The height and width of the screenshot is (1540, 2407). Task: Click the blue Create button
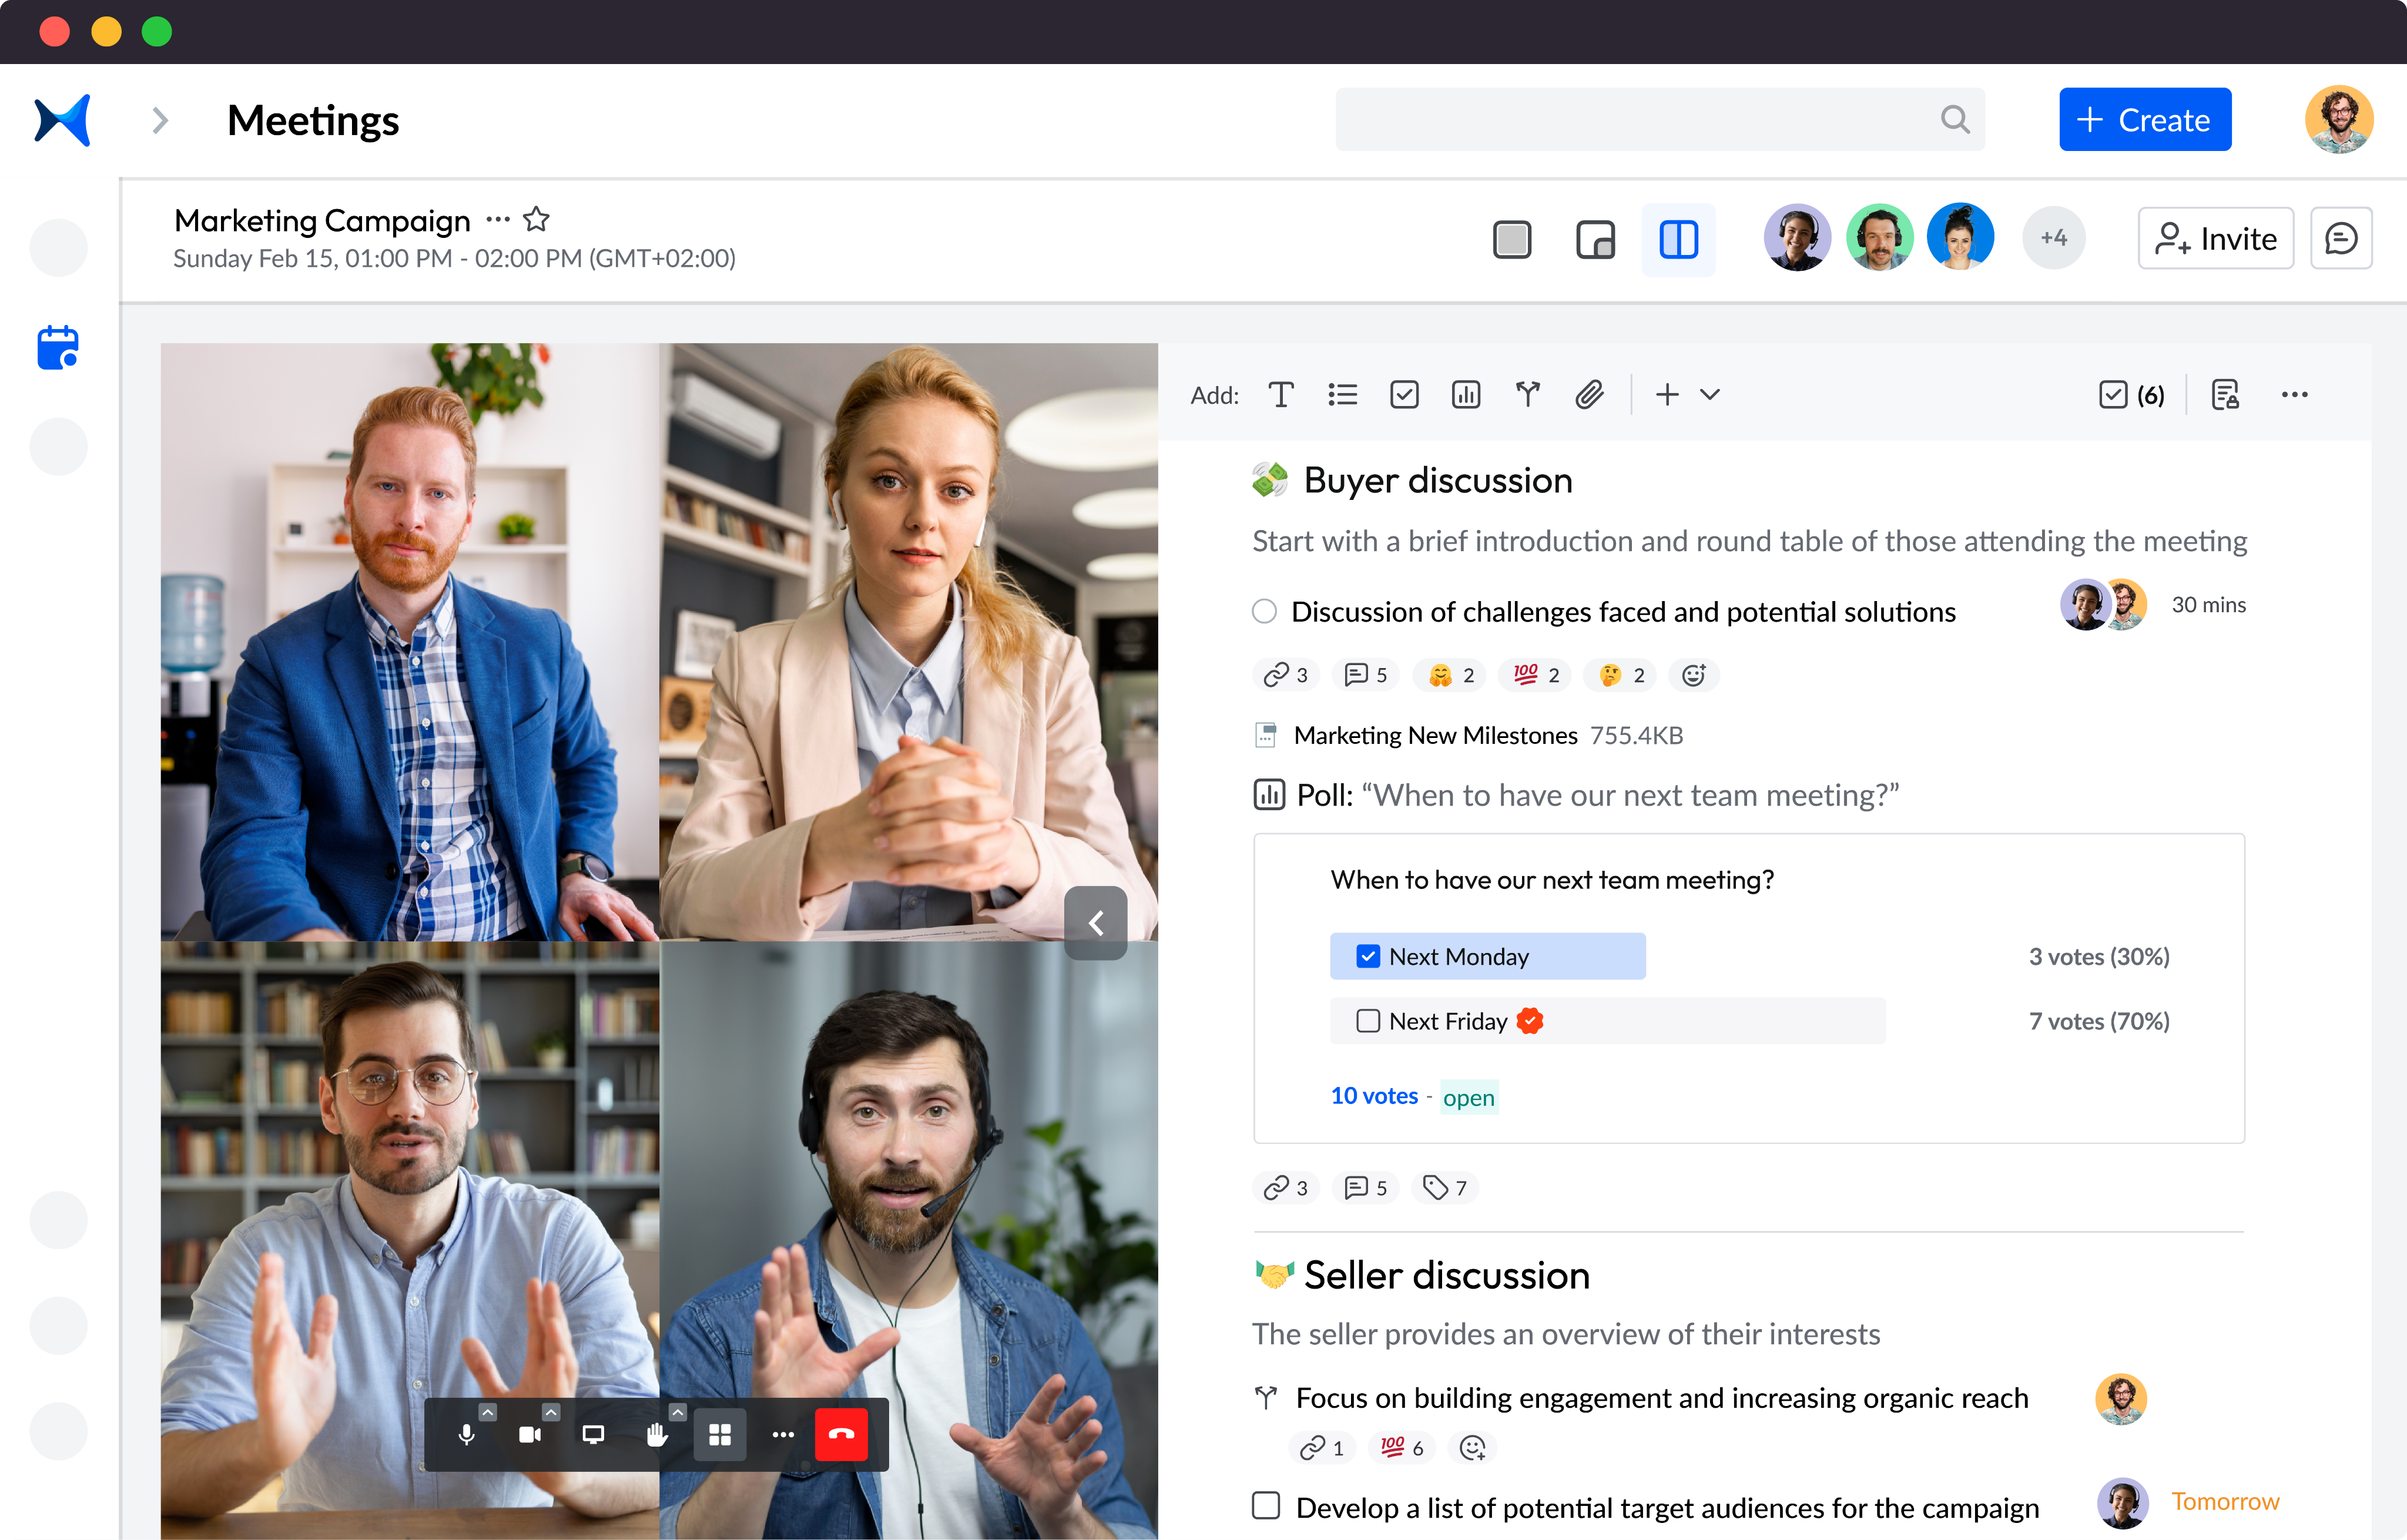pos(2144,120)
